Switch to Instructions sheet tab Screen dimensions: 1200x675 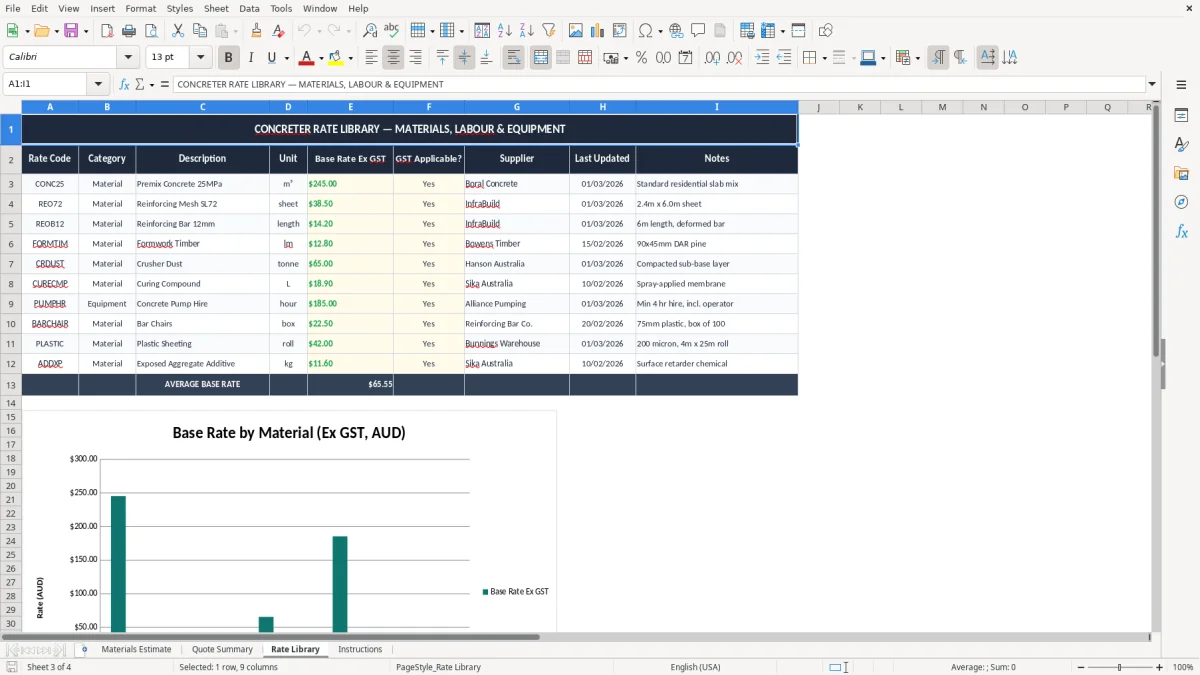click(360, 649)
